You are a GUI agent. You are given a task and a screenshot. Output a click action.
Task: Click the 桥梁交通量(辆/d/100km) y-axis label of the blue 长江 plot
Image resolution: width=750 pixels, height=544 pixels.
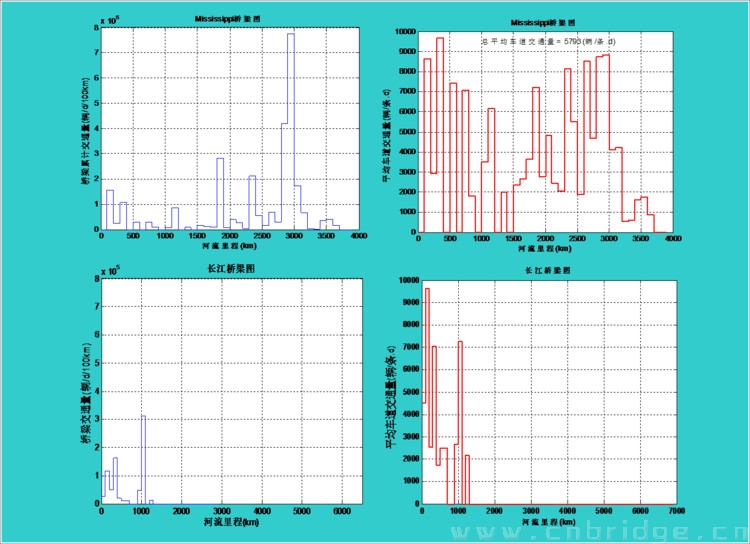point(86,393)
